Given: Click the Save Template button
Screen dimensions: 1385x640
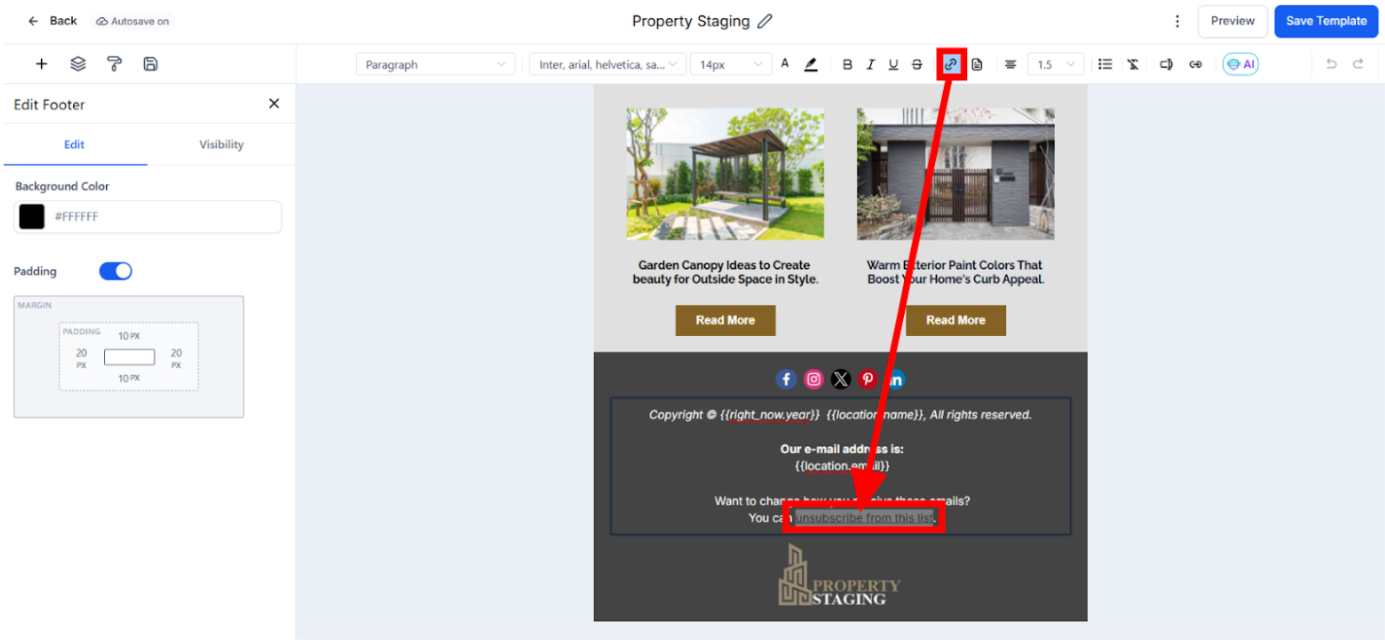Looking at the screenshot, I should (x=1326, y=21).
